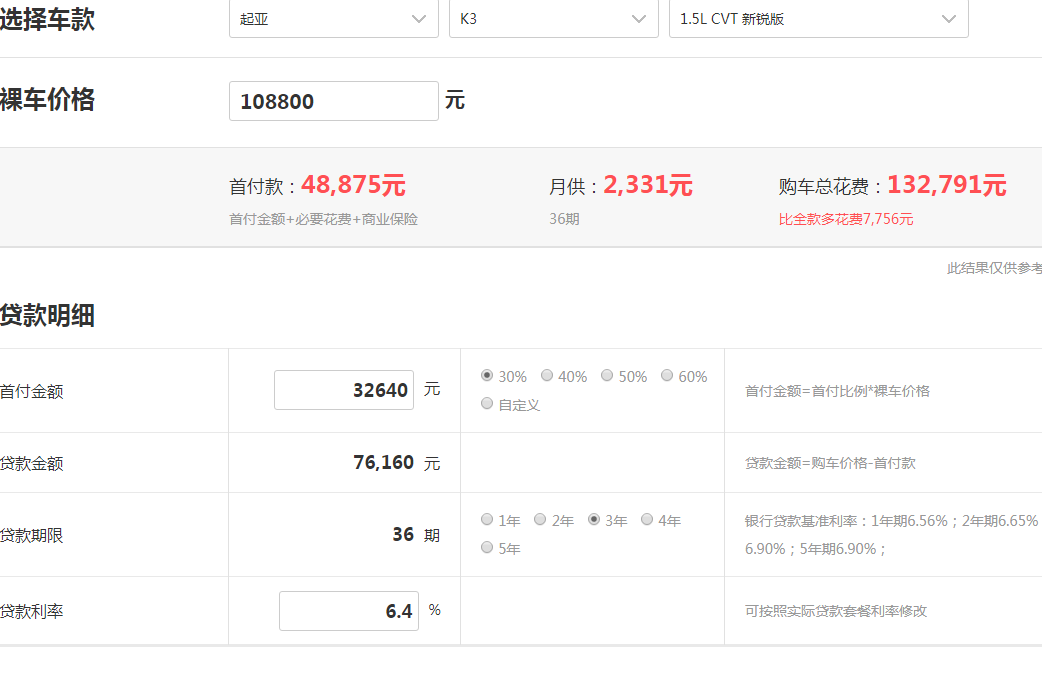Click the 可按照实际贷款套餐利率修改 hint

(836, 611)
